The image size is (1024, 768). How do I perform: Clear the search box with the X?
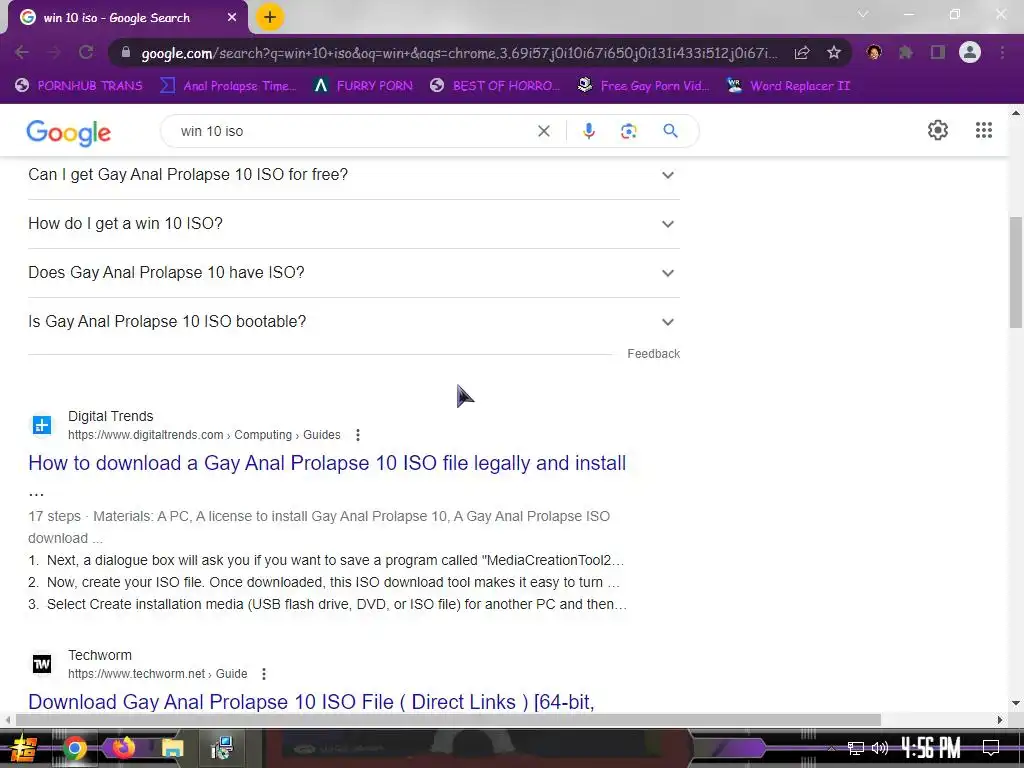point(543,131)
